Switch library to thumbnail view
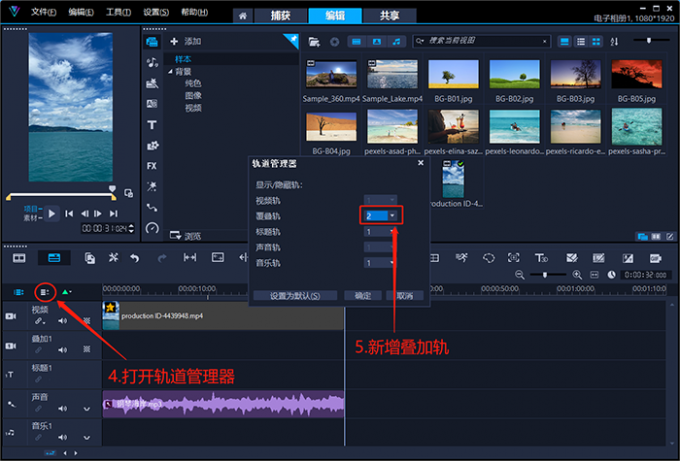This screenshot has height=461, width=680. [596, 42]
